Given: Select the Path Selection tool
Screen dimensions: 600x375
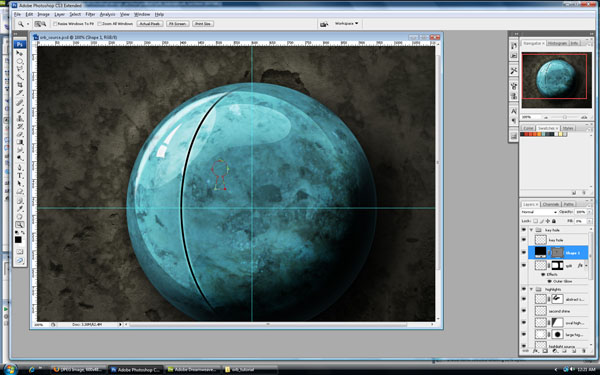Looking at the screenshot, I should pos(19,184).
